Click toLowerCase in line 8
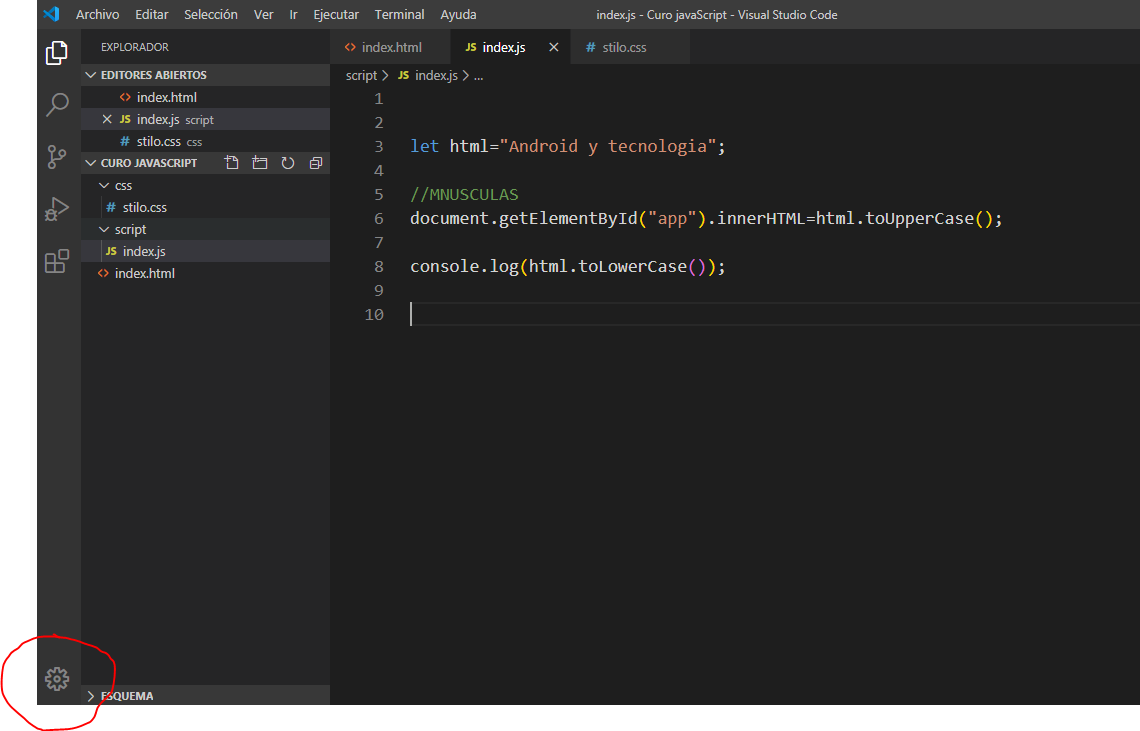This screenshot has width=1140, height=731. click(x=632, y=266)
